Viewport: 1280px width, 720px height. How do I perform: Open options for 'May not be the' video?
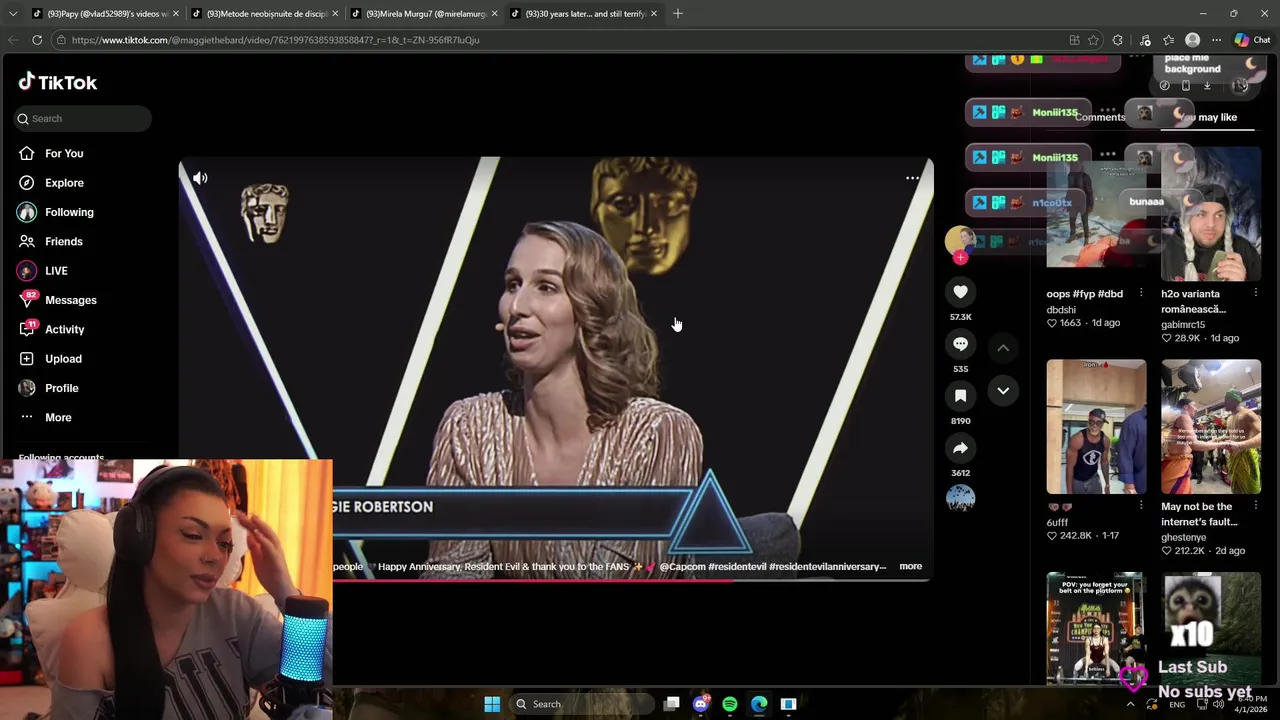coord(1256,506)
